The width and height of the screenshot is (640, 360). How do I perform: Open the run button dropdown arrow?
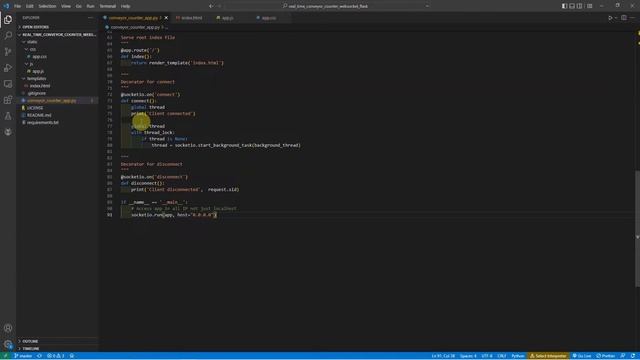click(616, 18)
